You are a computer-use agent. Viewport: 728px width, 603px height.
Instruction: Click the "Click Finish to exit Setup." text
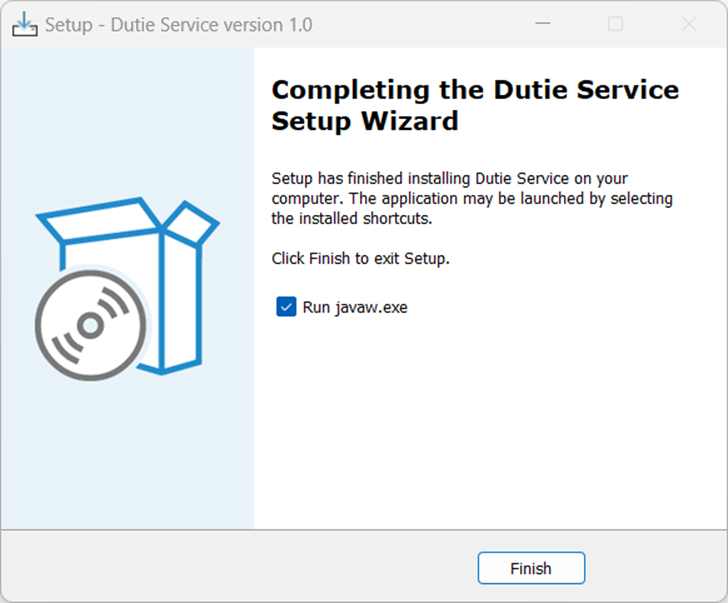coord(361,258)
